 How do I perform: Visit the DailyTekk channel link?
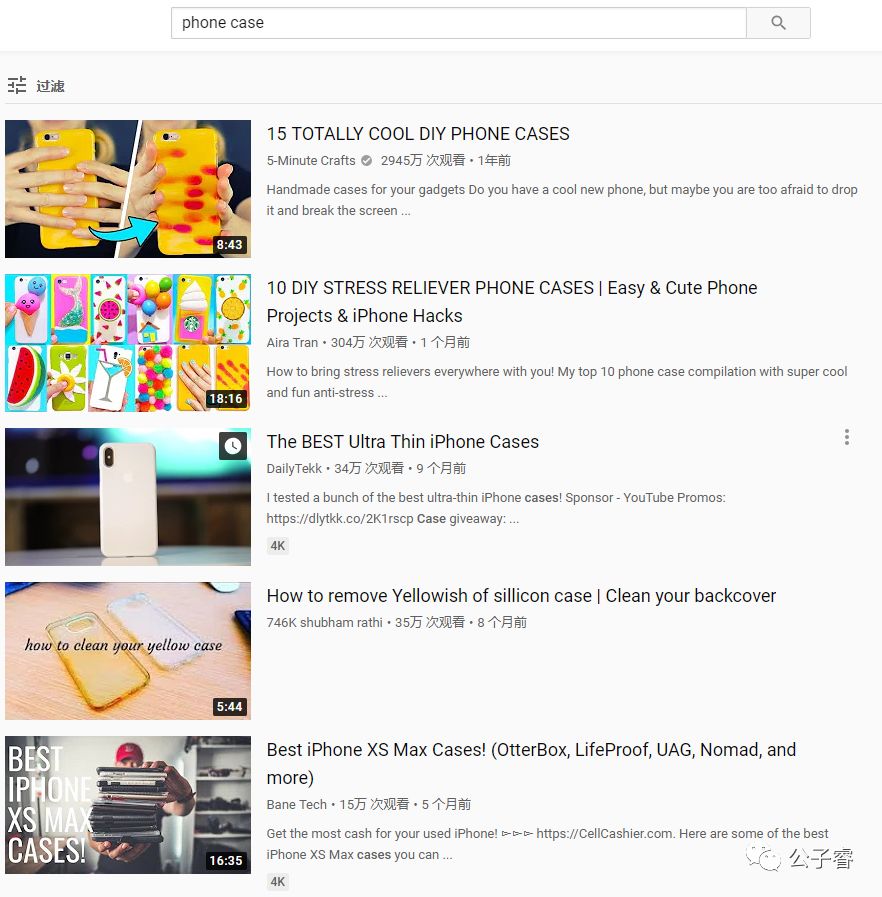[294, 469]
